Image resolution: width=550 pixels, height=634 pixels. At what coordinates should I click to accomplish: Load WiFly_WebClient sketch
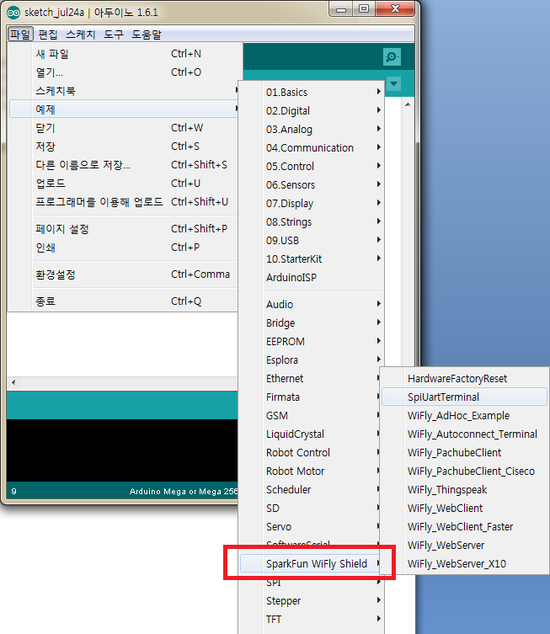[x=464, y=508]
